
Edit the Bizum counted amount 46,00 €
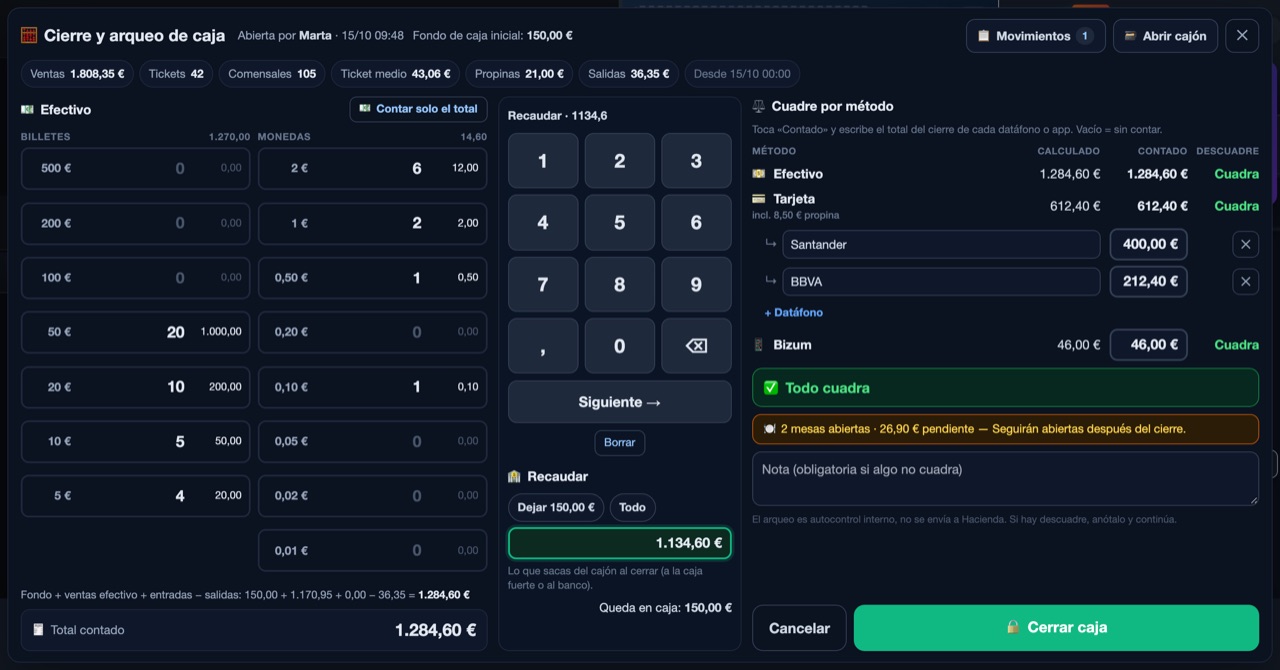click(1149, 345)
